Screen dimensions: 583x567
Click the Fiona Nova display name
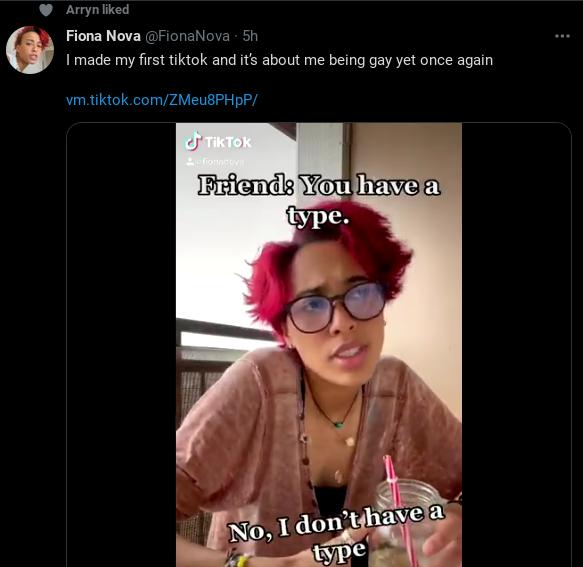[x=103, y=36]
